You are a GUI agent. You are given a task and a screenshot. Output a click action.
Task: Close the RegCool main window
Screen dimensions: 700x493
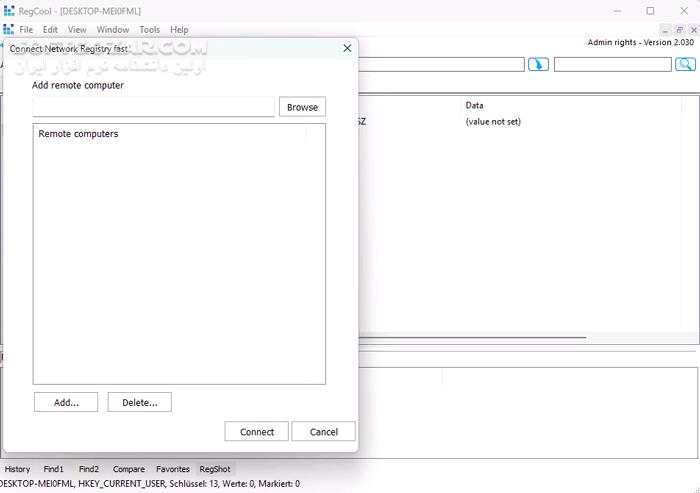tap(684, 11)
